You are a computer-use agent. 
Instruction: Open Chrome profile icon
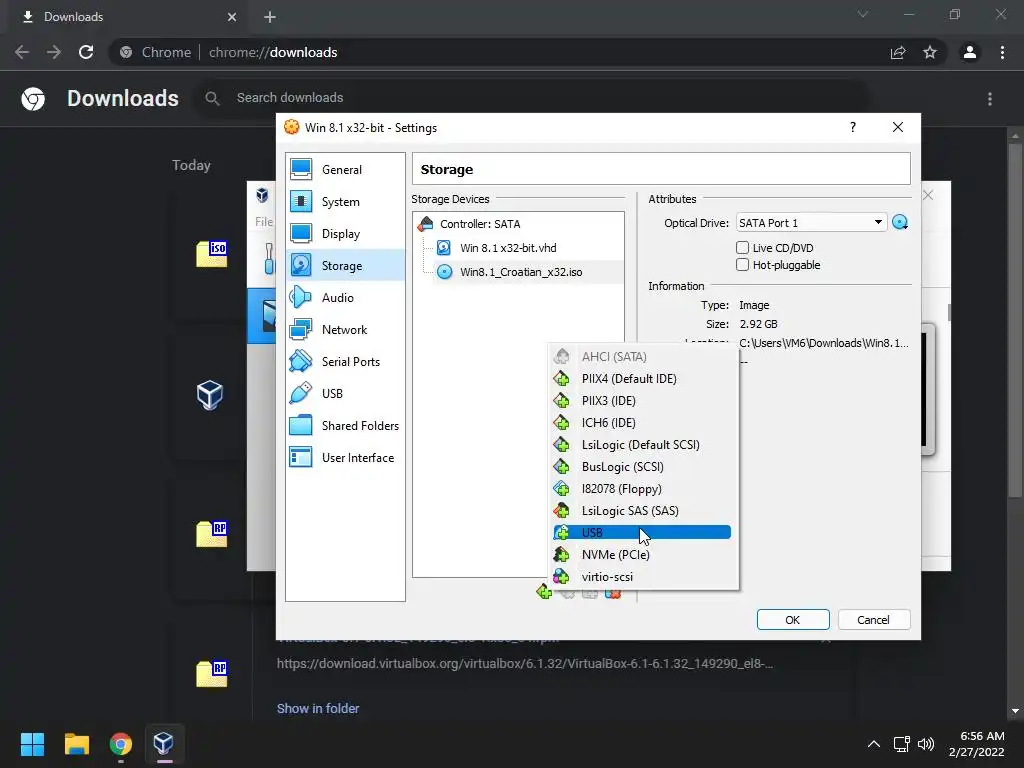[970, 52]
